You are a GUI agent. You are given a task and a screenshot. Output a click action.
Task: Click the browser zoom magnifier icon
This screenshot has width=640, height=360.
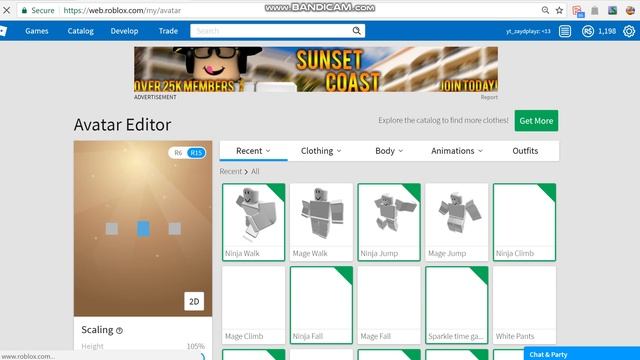(x=545, y=10)
